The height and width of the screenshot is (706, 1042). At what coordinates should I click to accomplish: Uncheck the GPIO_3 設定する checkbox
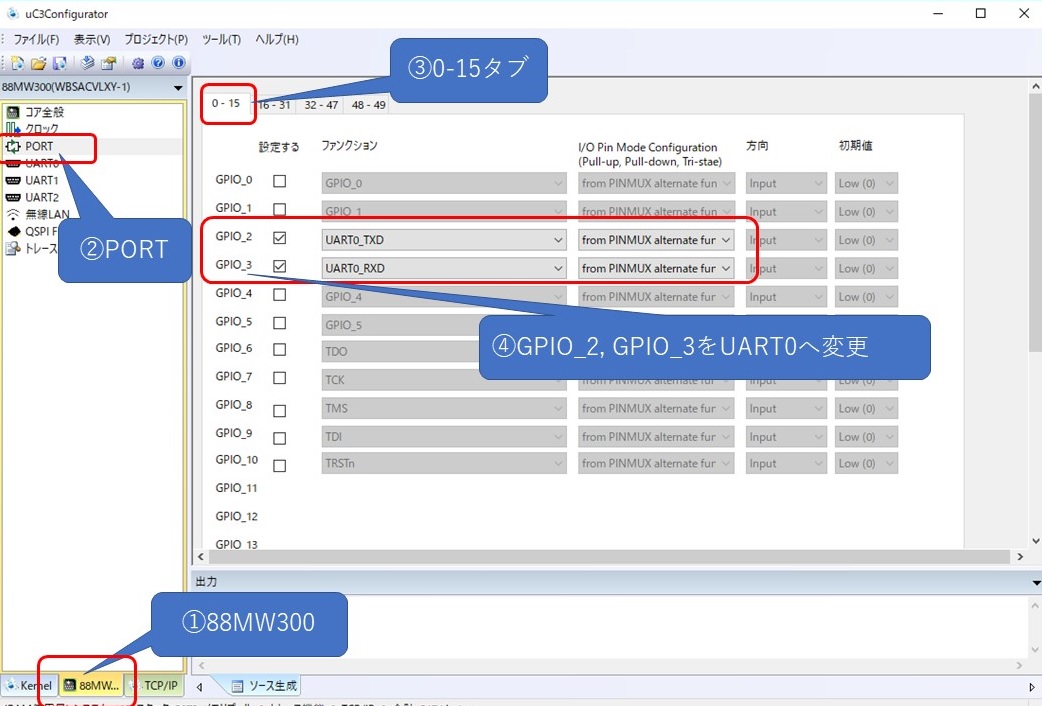[x=280, y=267]
